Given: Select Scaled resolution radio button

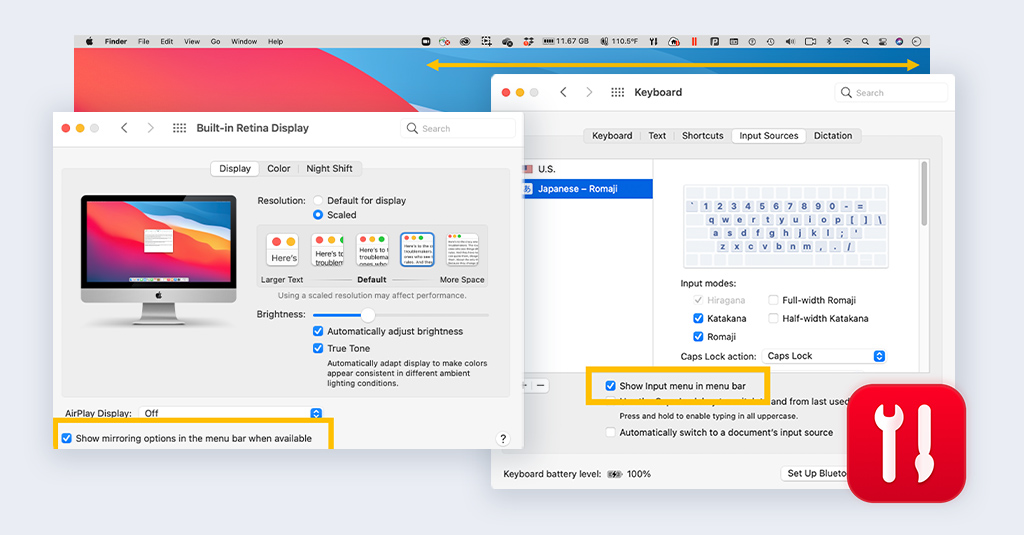Looking at the screenshot, I should pyautogui.click(x=318, y=215).
